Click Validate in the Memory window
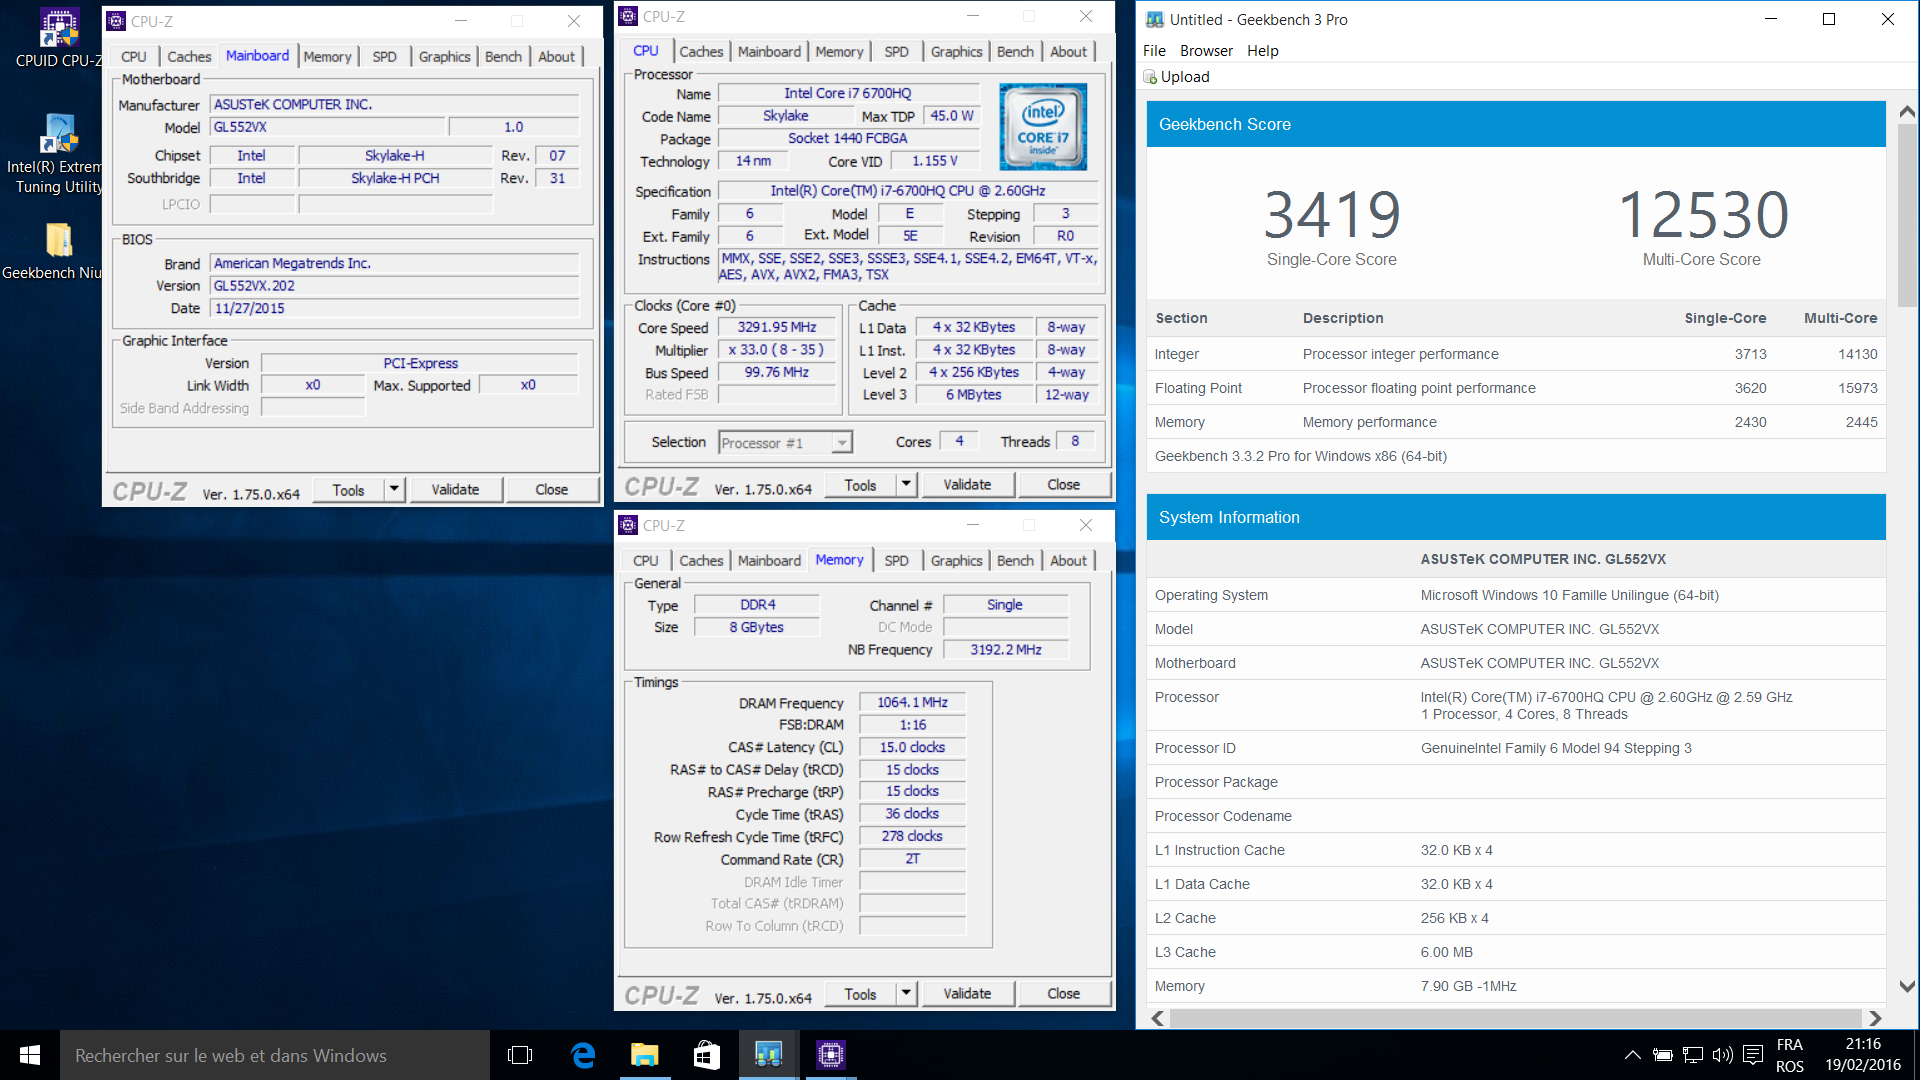1920x1080 pixels. pos(967,994)
